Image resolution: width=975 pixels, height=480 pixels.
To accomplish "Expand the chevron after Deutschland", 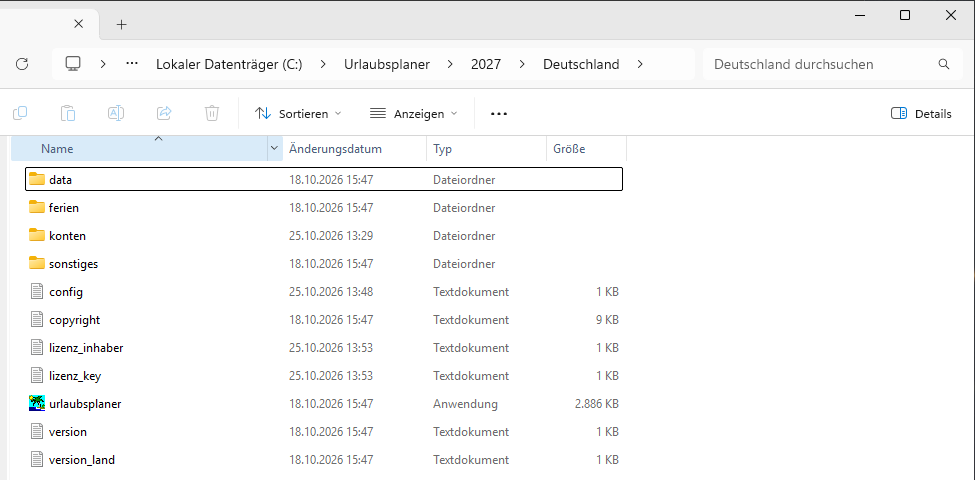I will [640, 64].
